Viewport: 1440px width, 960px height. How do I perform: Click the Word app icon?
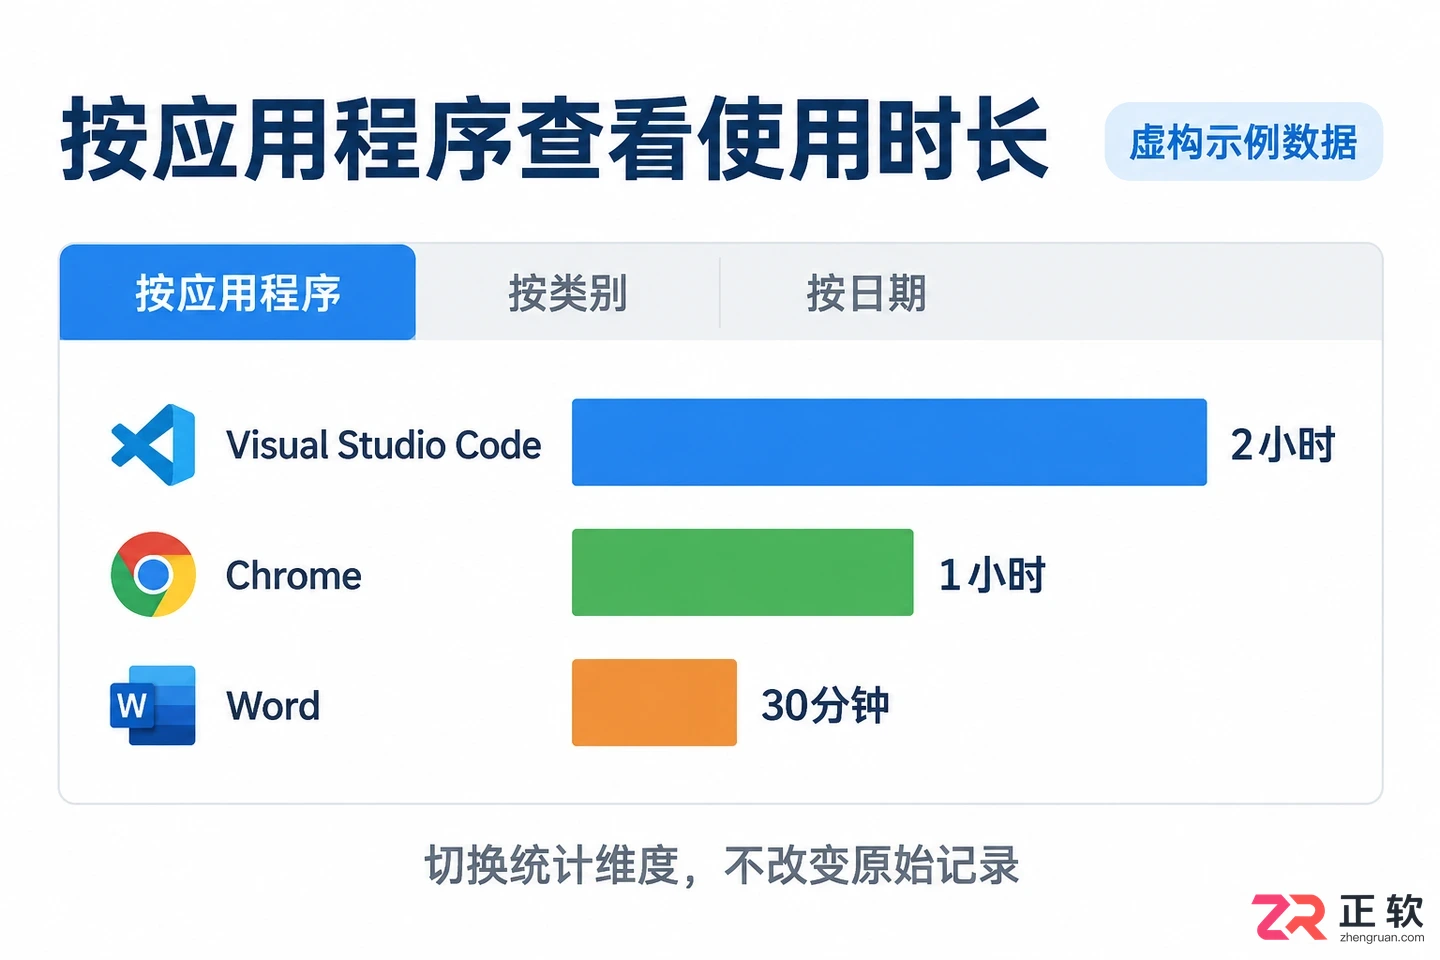coord(153,705)
